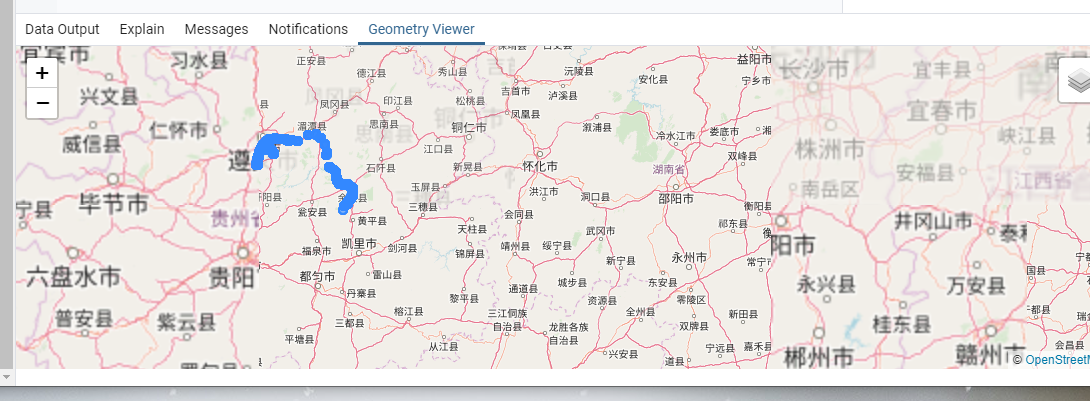The height and width of the screenshot is (401, 1090).
Task: Click the 永州市 map label
Action: click(x=690, y=258)
